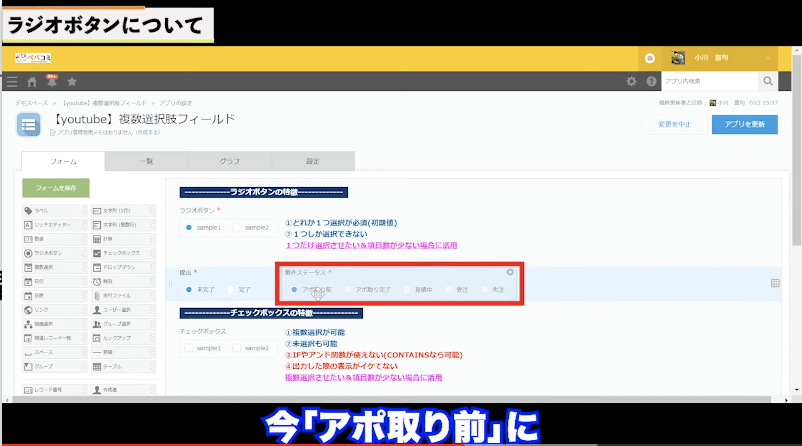Open the 案件ステータス field settings gear
This screenshot has width=802, height=446.
tap(510, 272)
